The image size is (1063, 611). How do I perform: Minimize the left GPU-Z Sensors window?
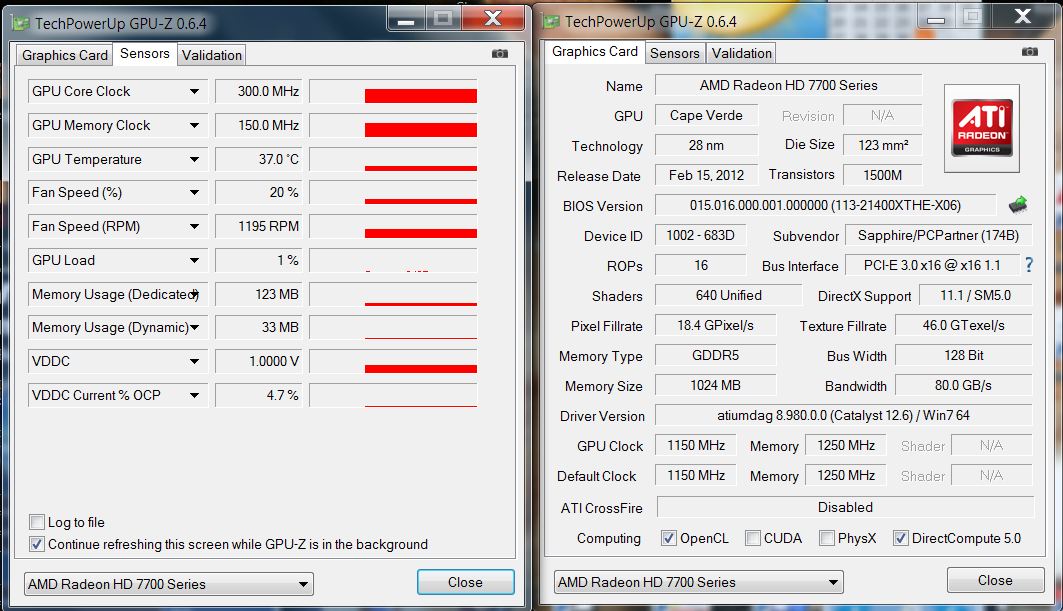click(406, 19)
